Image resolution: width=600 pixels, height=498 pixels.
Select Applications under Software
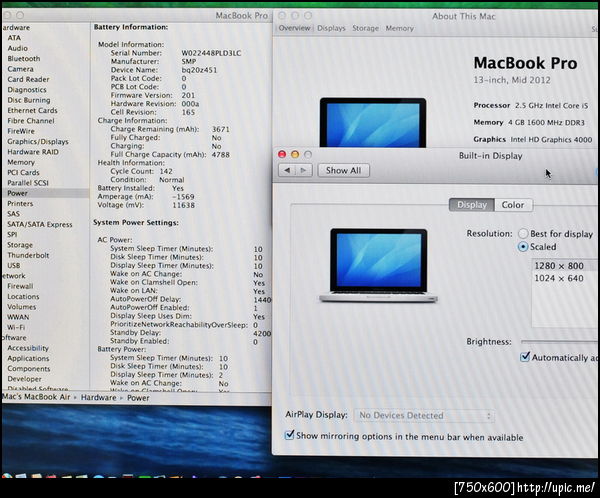28,358
